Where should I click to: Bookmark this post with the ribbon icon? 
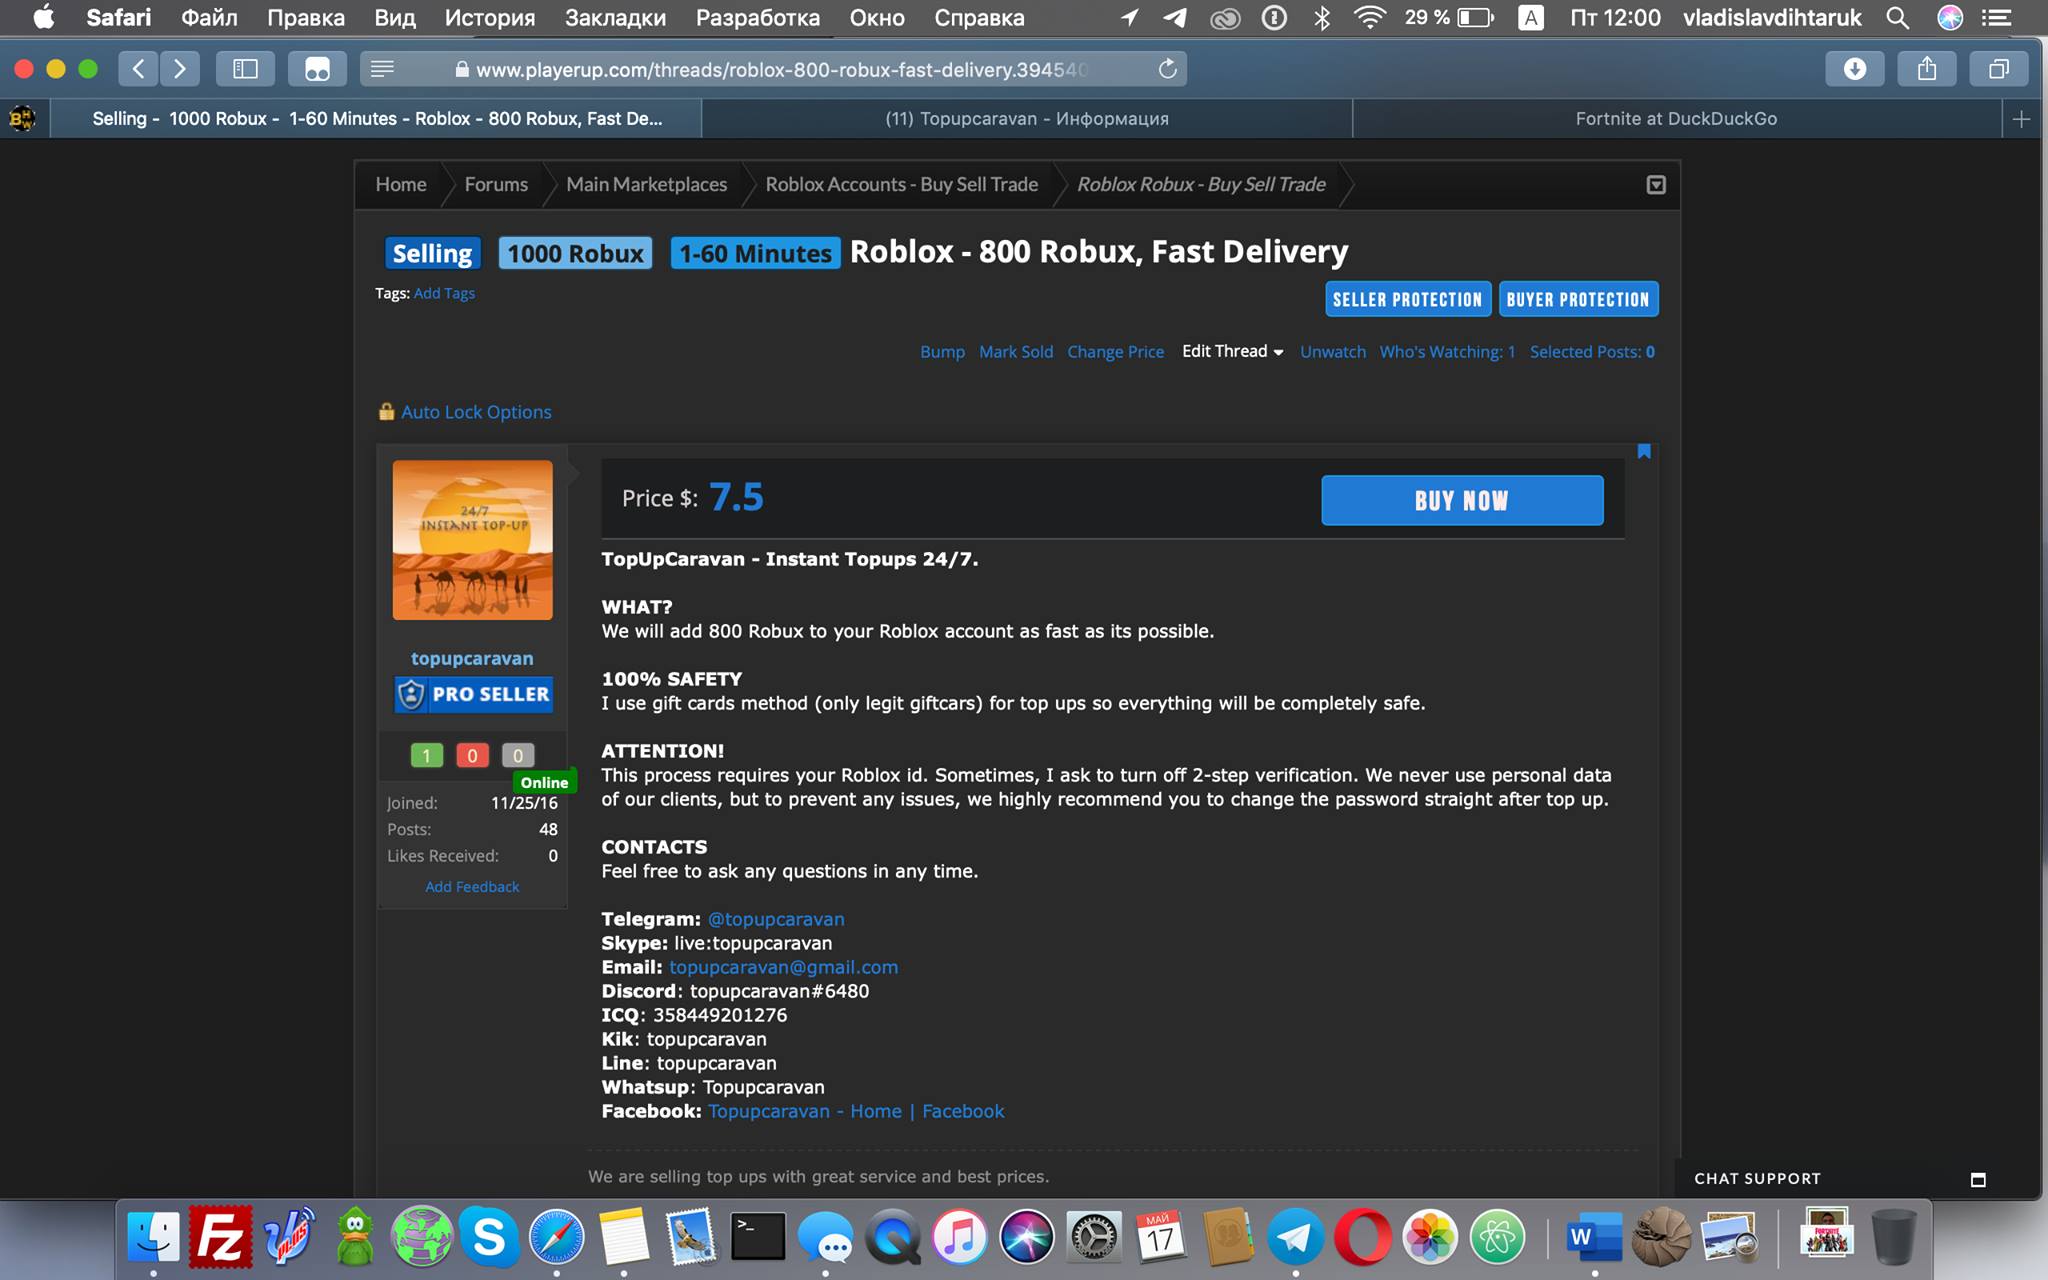pyautogui.click(x=1644, y=452)
